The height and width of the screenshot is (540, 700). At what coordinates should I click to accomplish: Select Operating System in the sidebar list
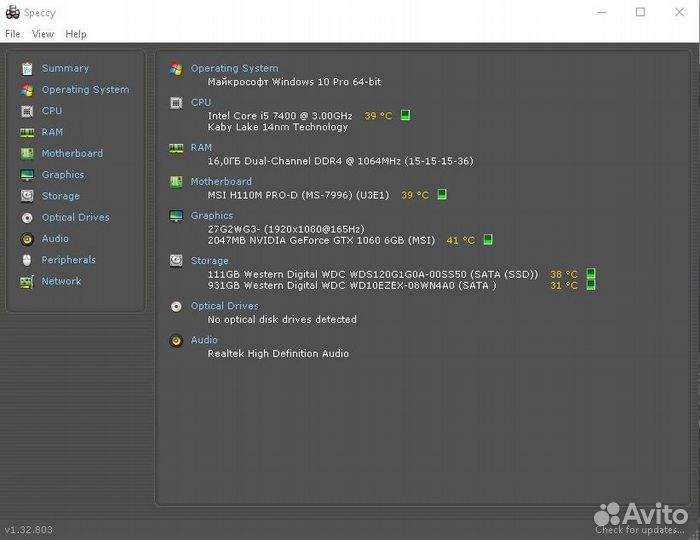85,90
